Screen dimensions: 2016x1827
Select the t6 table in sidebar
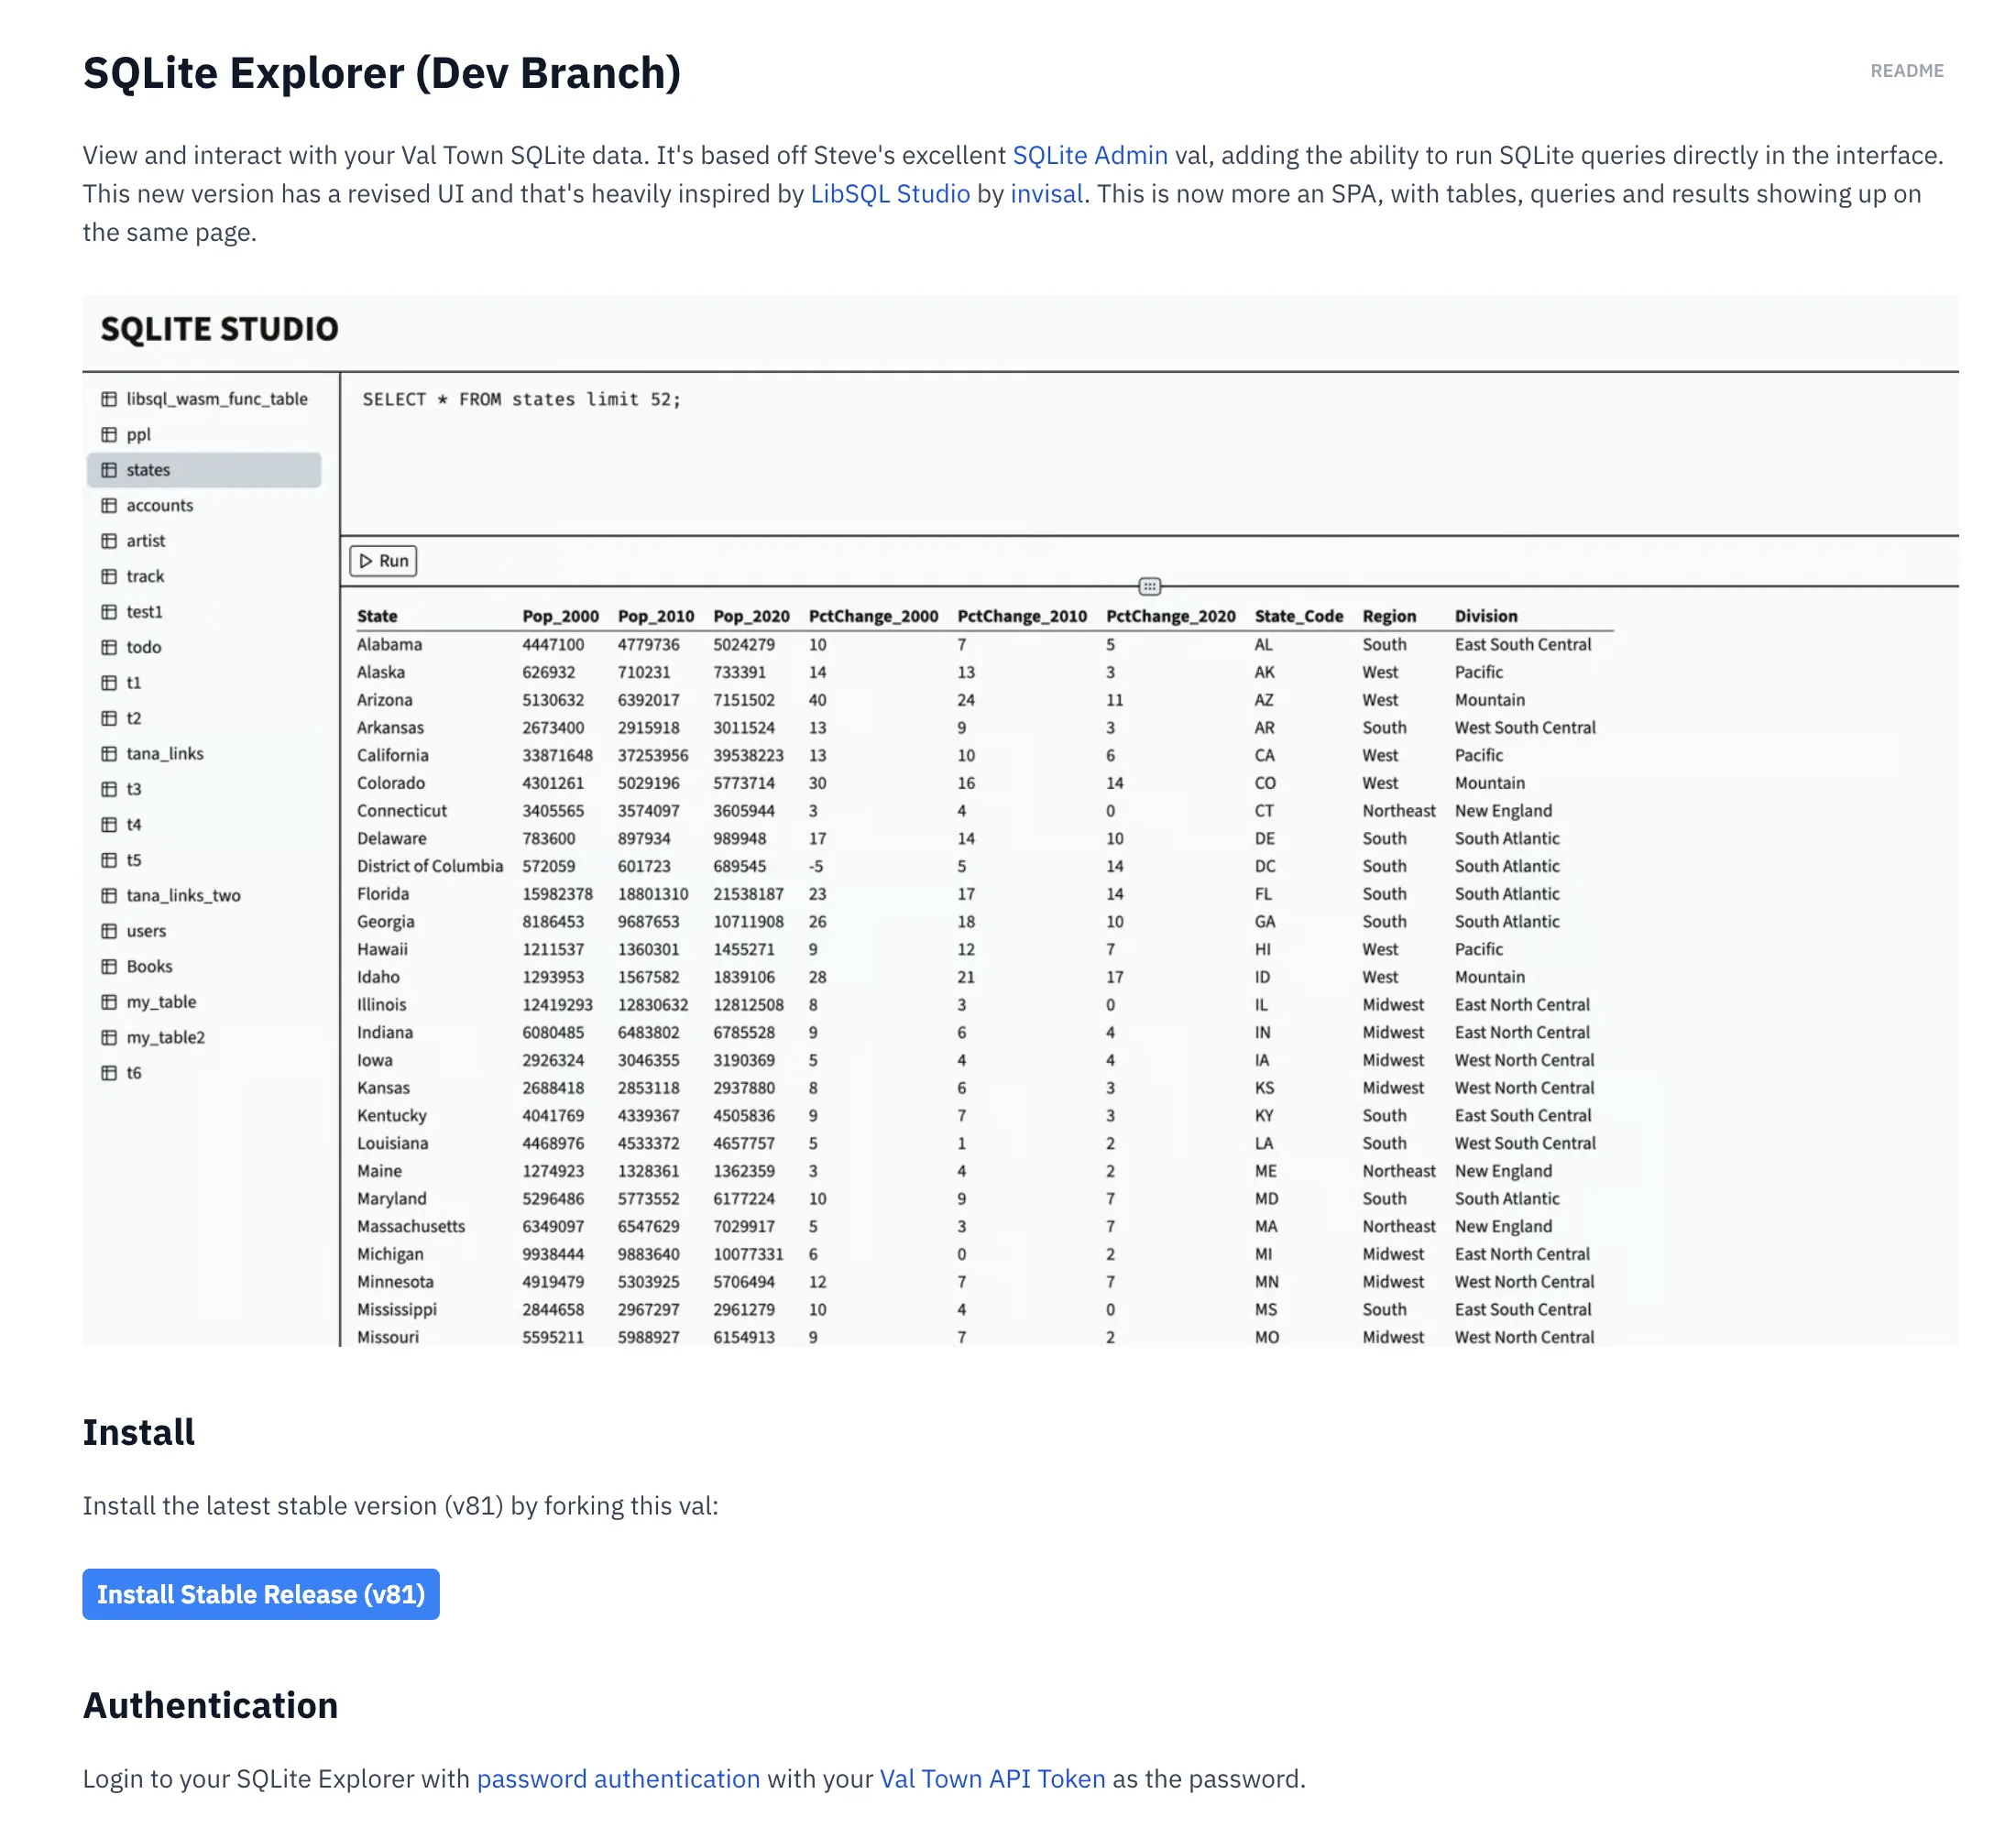click(135, 1072)
